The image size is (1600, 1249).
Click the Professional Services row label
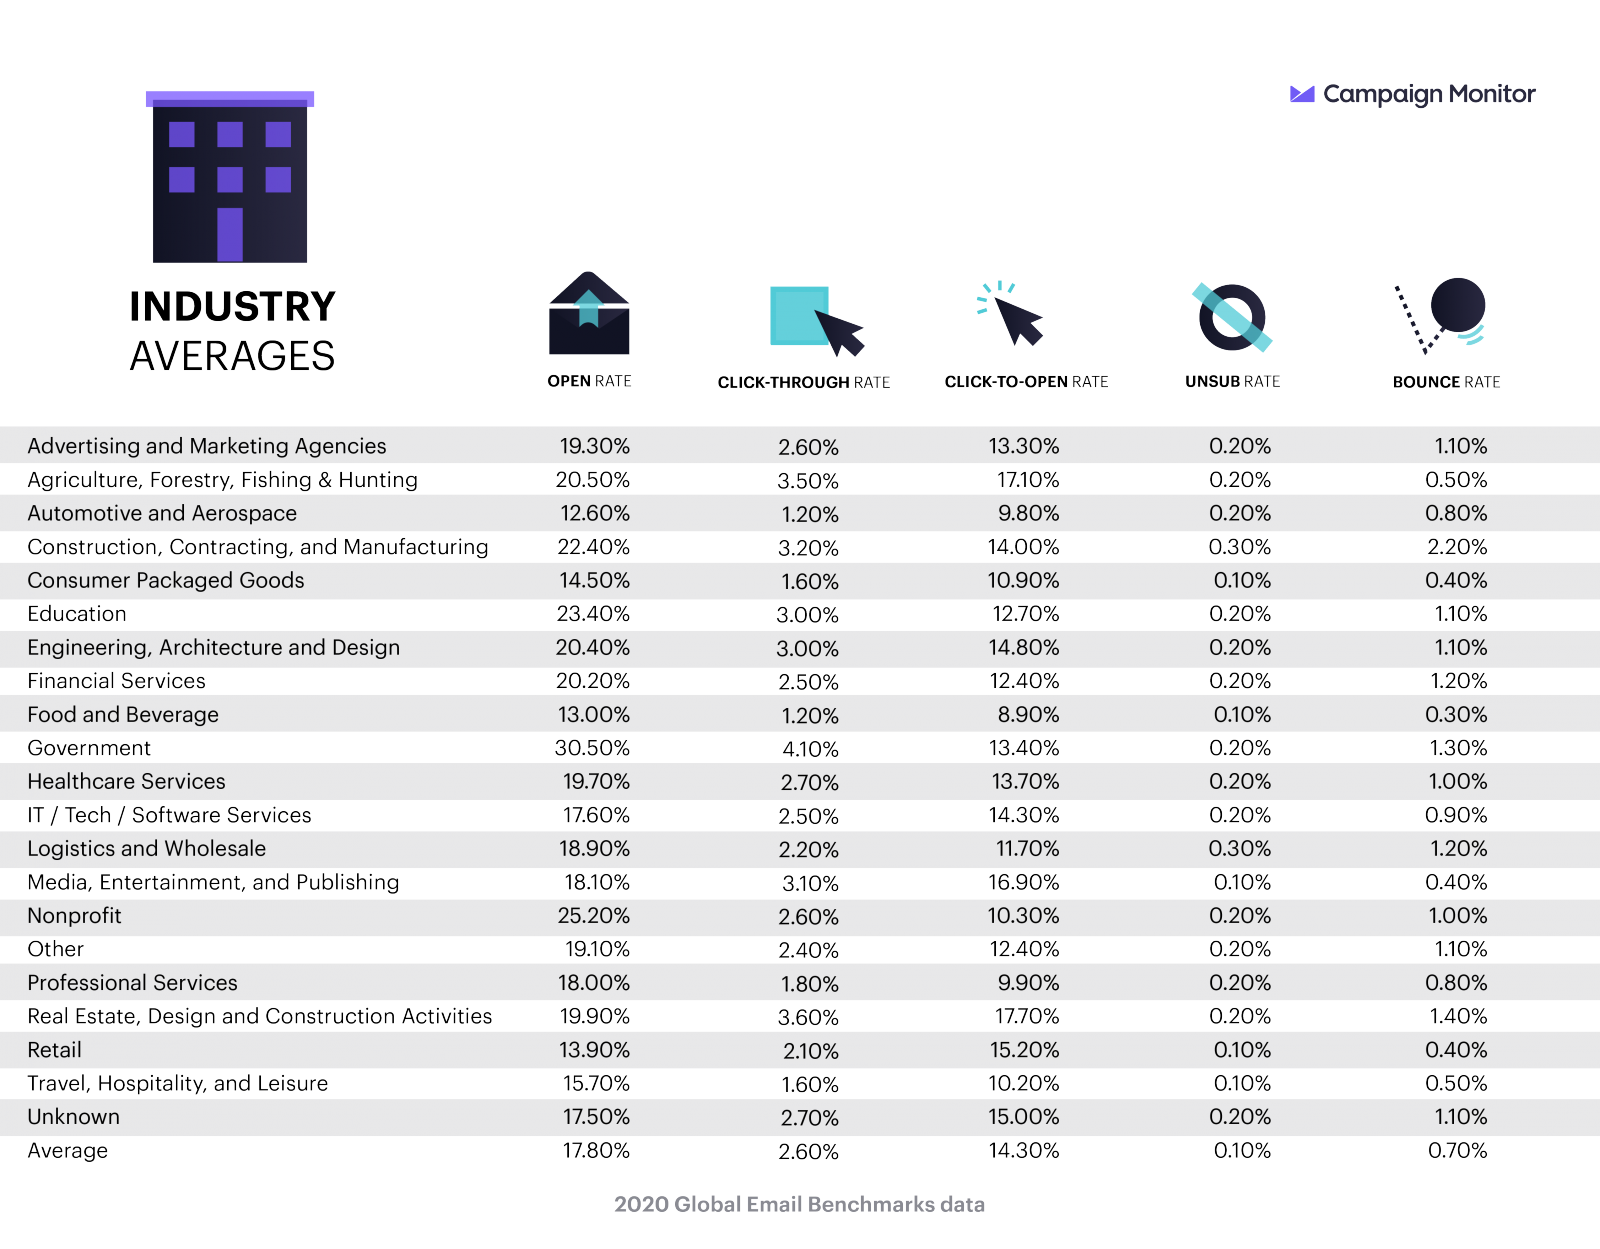(132, 983)
